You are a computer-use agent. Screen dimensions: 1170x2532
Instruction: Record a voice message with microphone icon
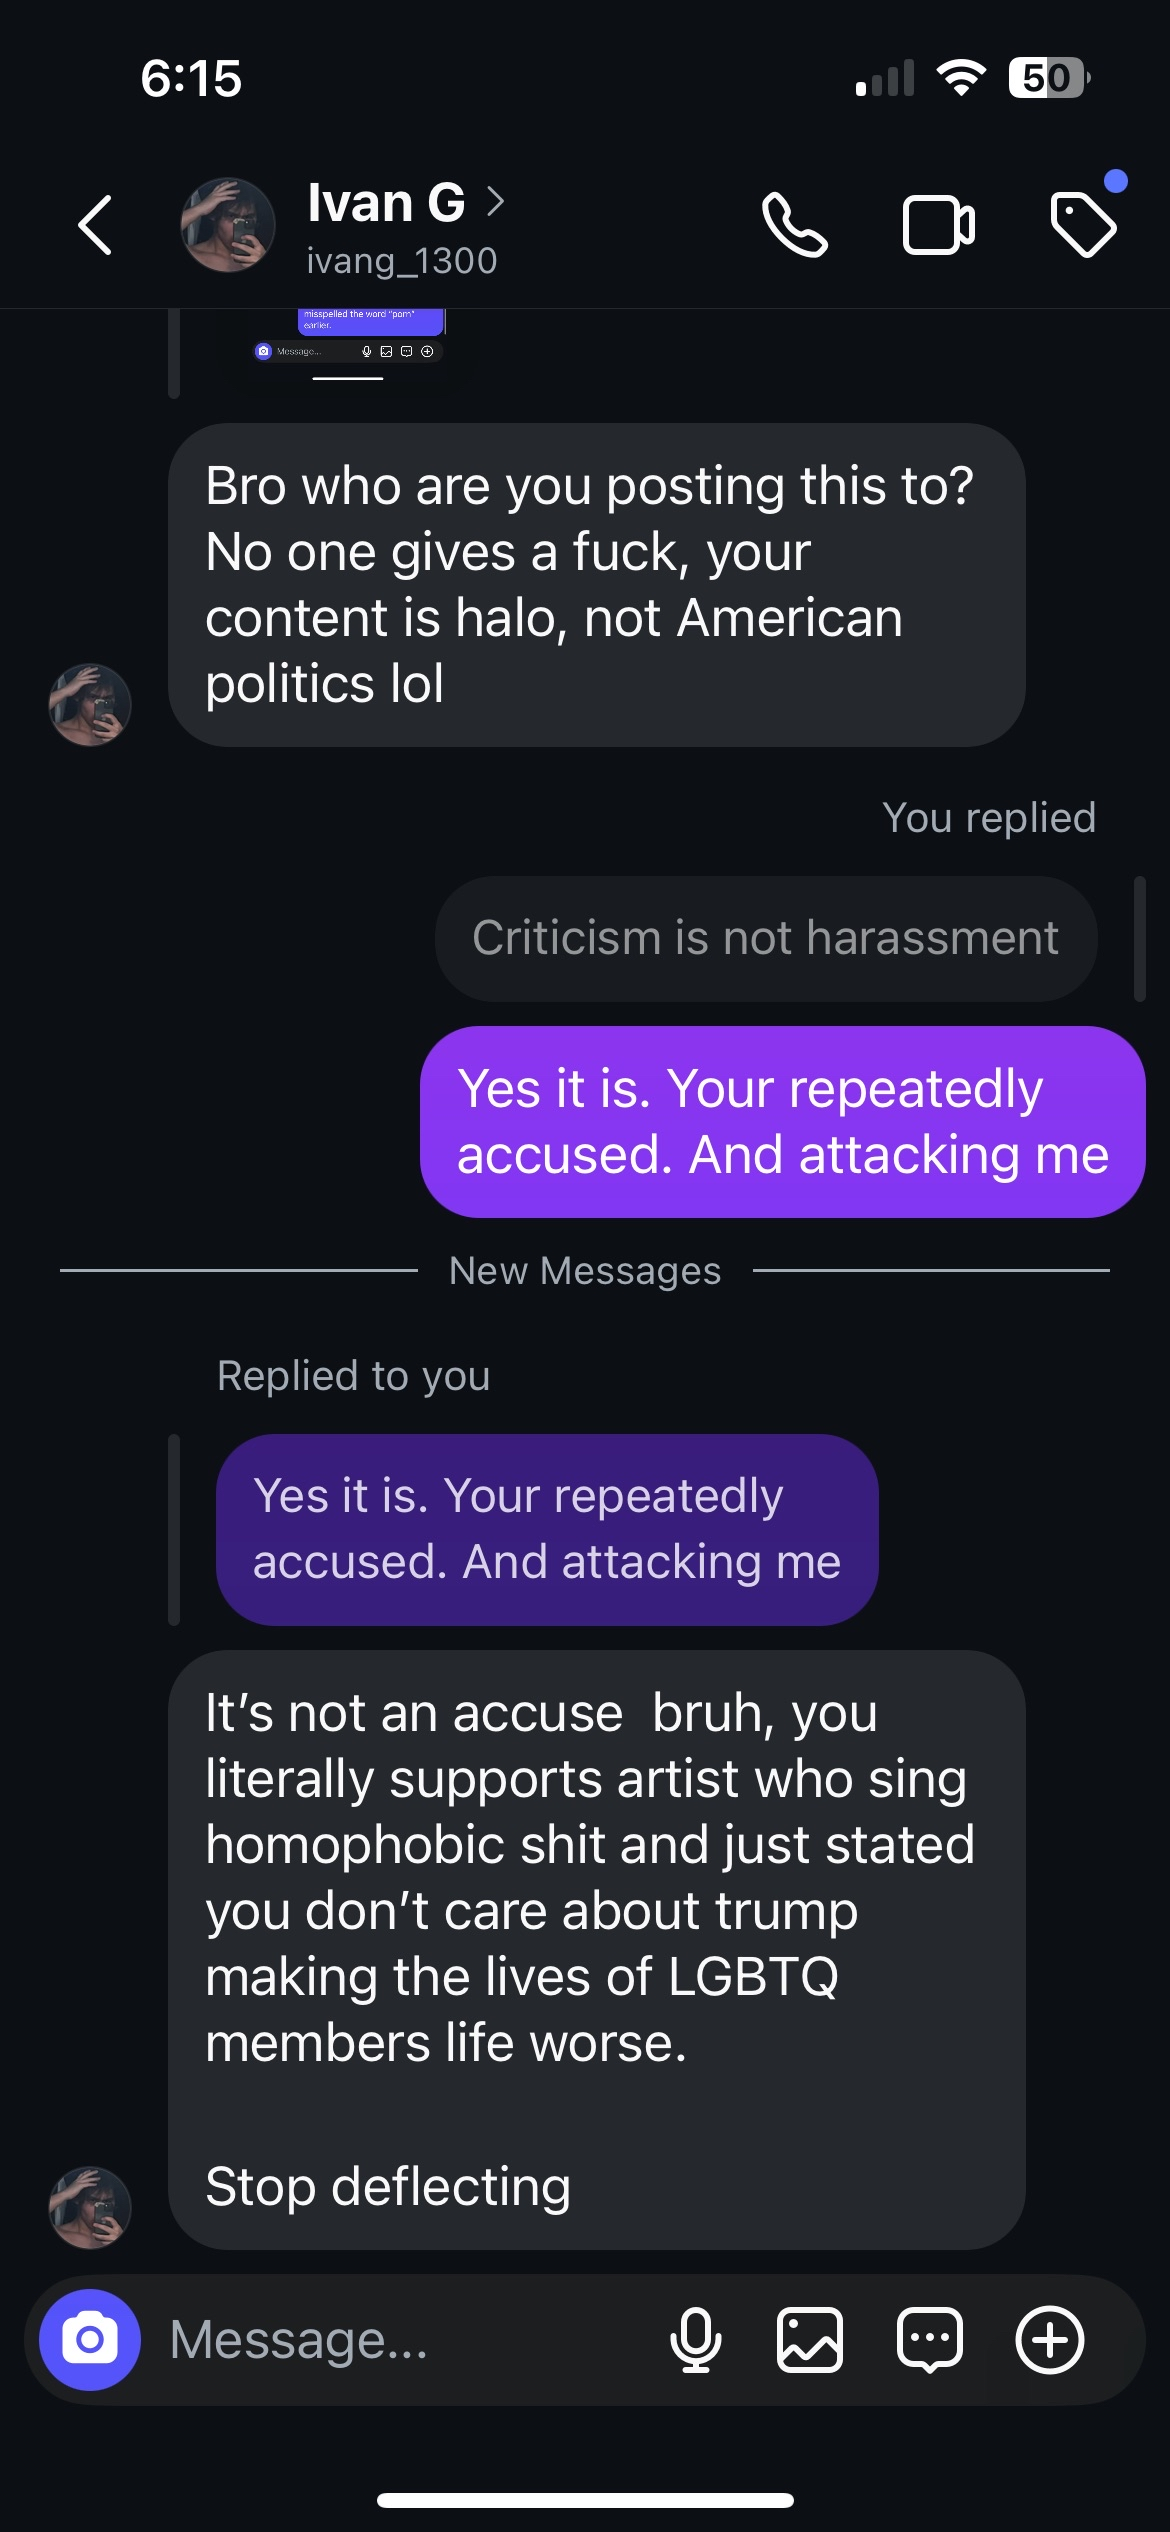(695, 2339)
